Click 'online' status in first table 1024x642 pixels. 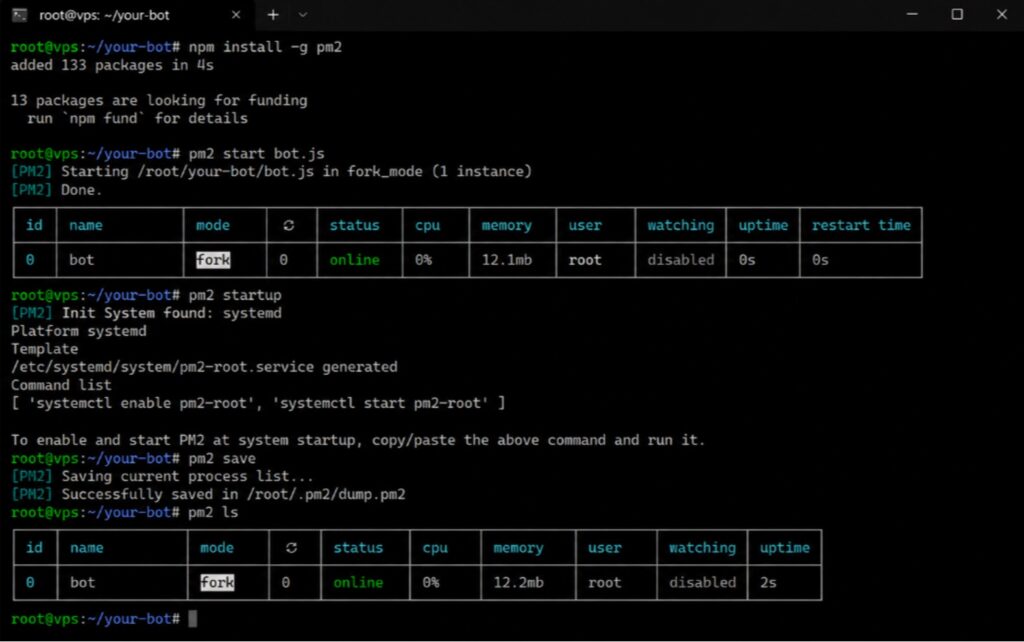point(354,260)
